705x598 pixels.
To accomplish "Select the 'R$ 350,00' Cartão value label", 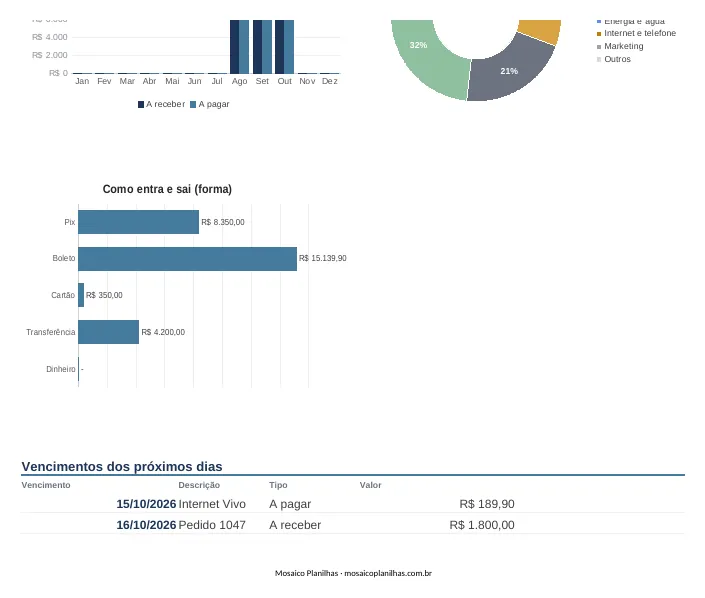I will pos(104,295).
